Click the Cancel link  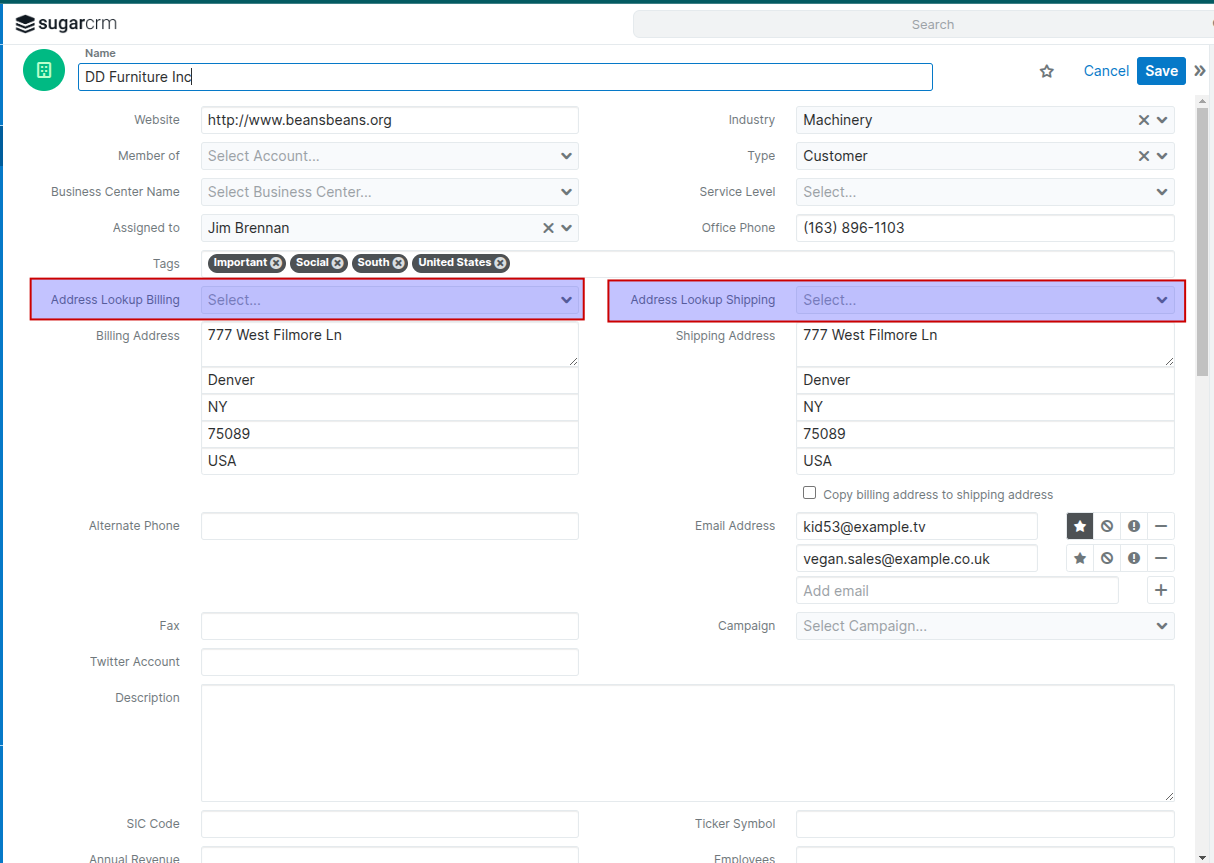pos(1106,71)
